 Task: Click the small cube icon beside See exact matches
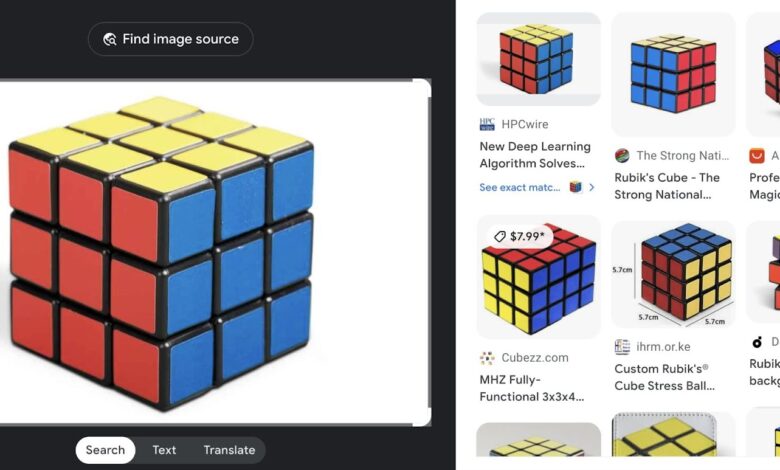(575, 187)
